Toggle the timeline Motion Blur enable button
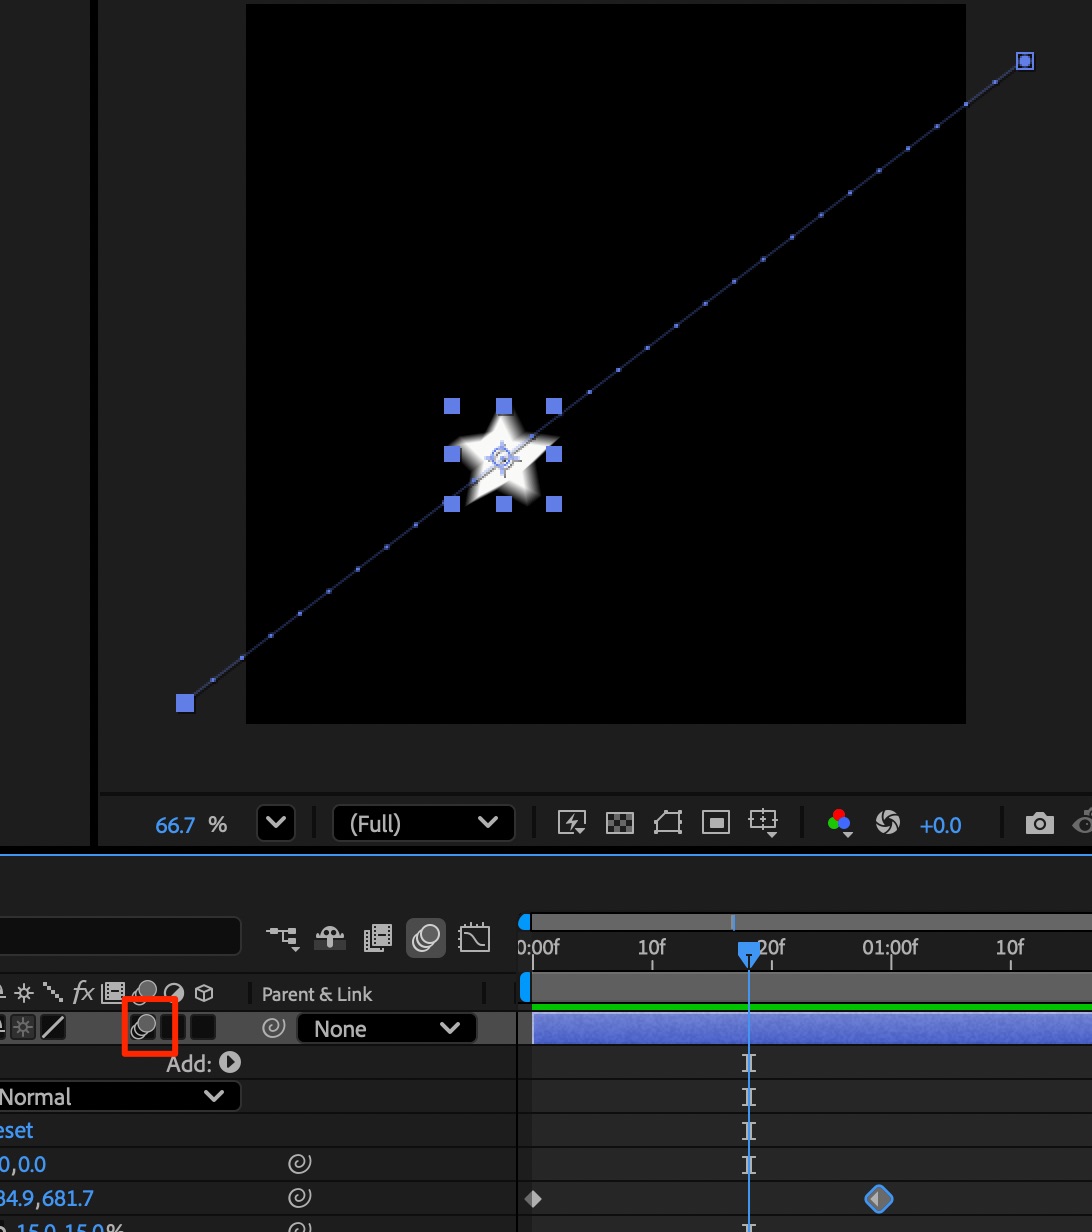Screen dimensions: 1092x1232 click(x=426, y=938)
